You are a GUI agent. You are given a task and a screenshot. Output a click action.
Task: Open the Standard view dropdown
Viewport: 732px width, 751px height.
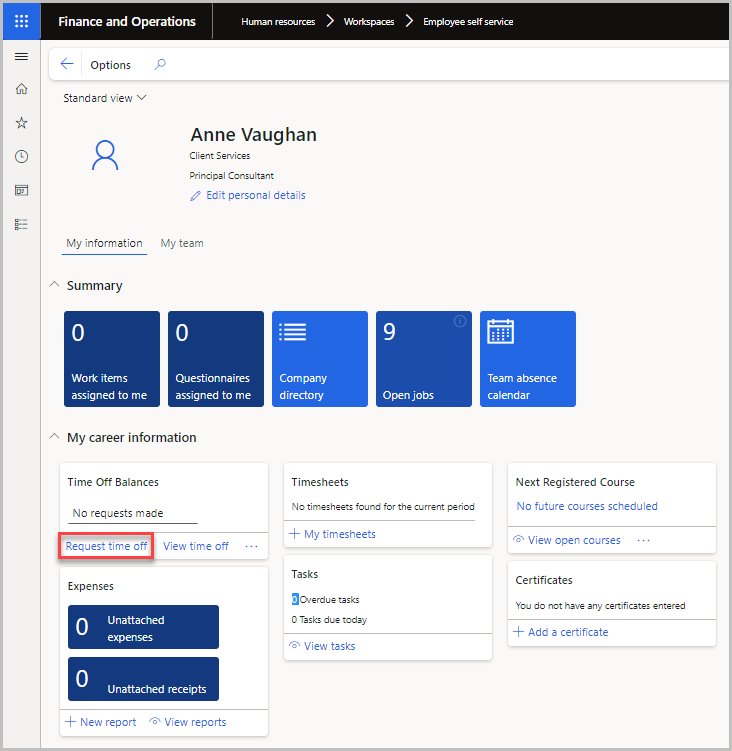coord(104,98)
